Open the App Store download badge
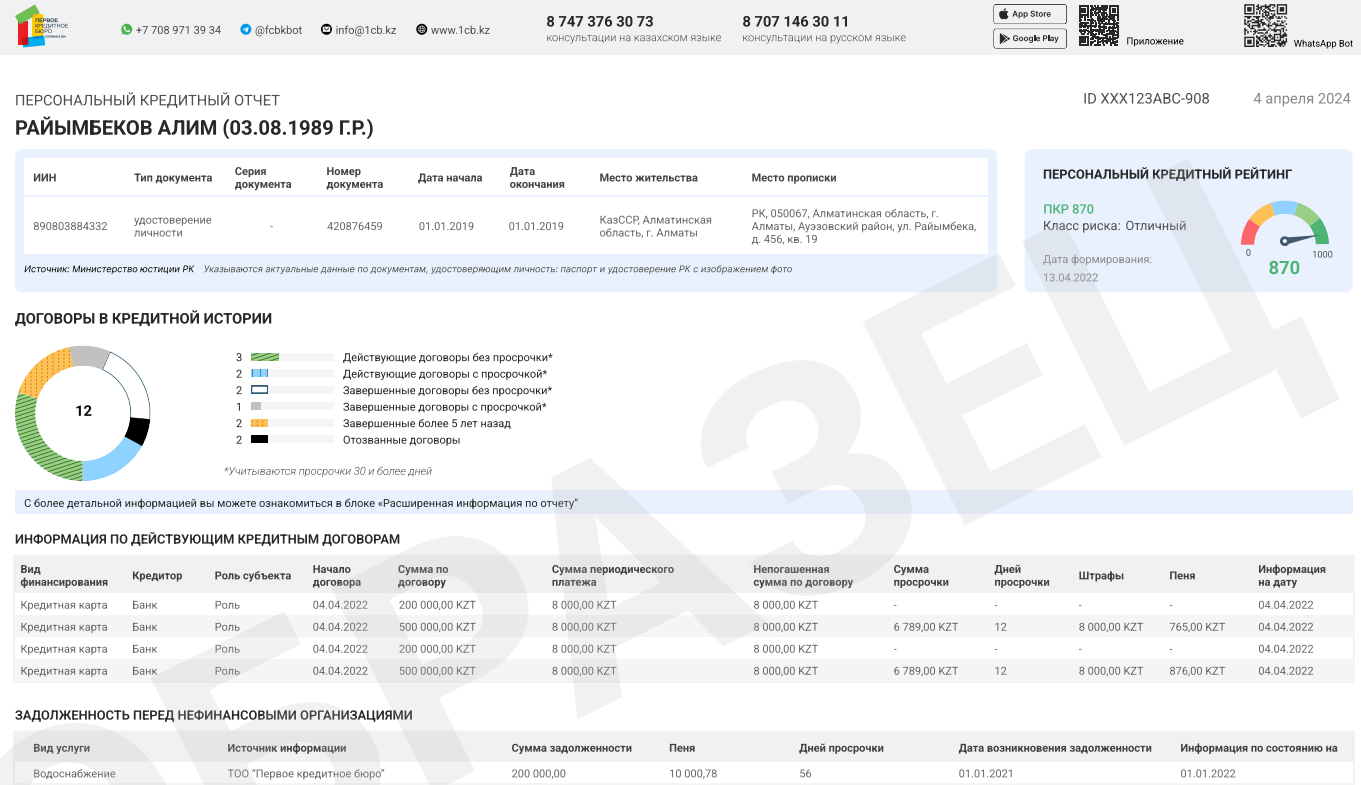The image size is (1361, 785). [x=1029, y=14]
